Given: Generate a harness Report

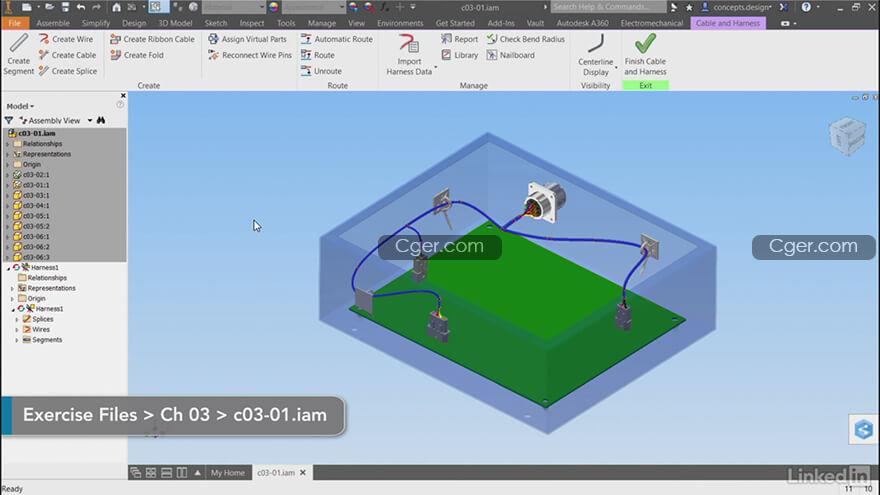Looking at the screenshot, I should click(460, 39).
